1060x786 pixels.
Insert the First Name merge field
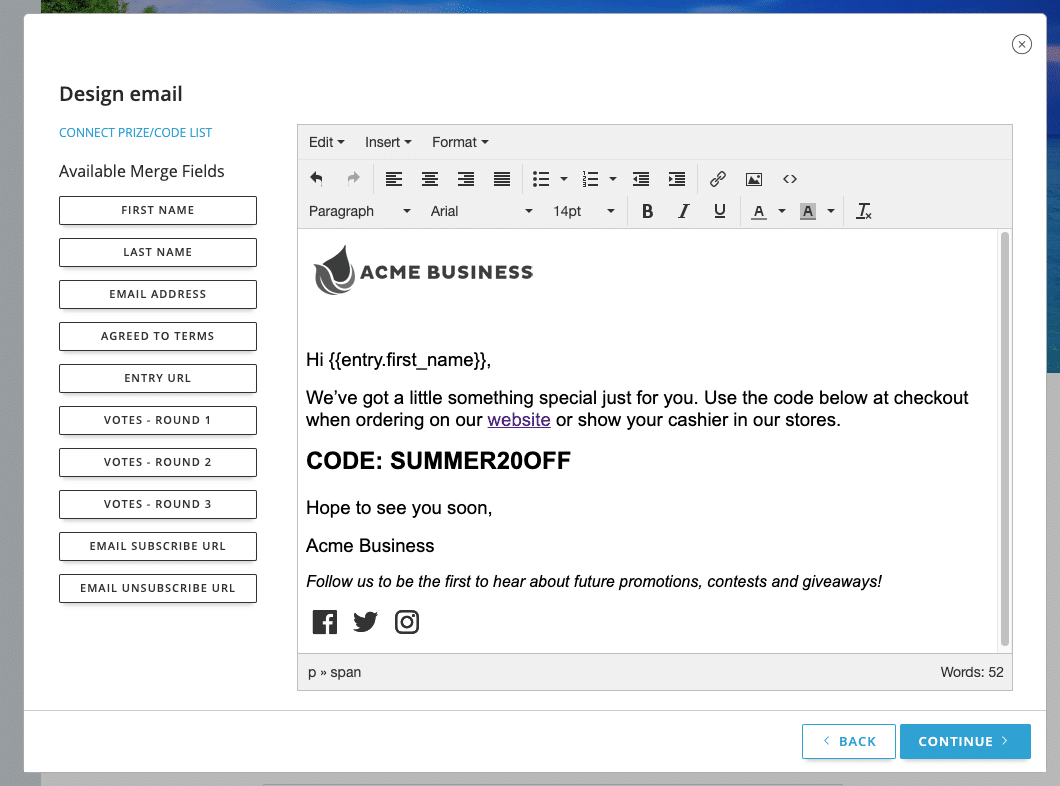tap(158, 210)
